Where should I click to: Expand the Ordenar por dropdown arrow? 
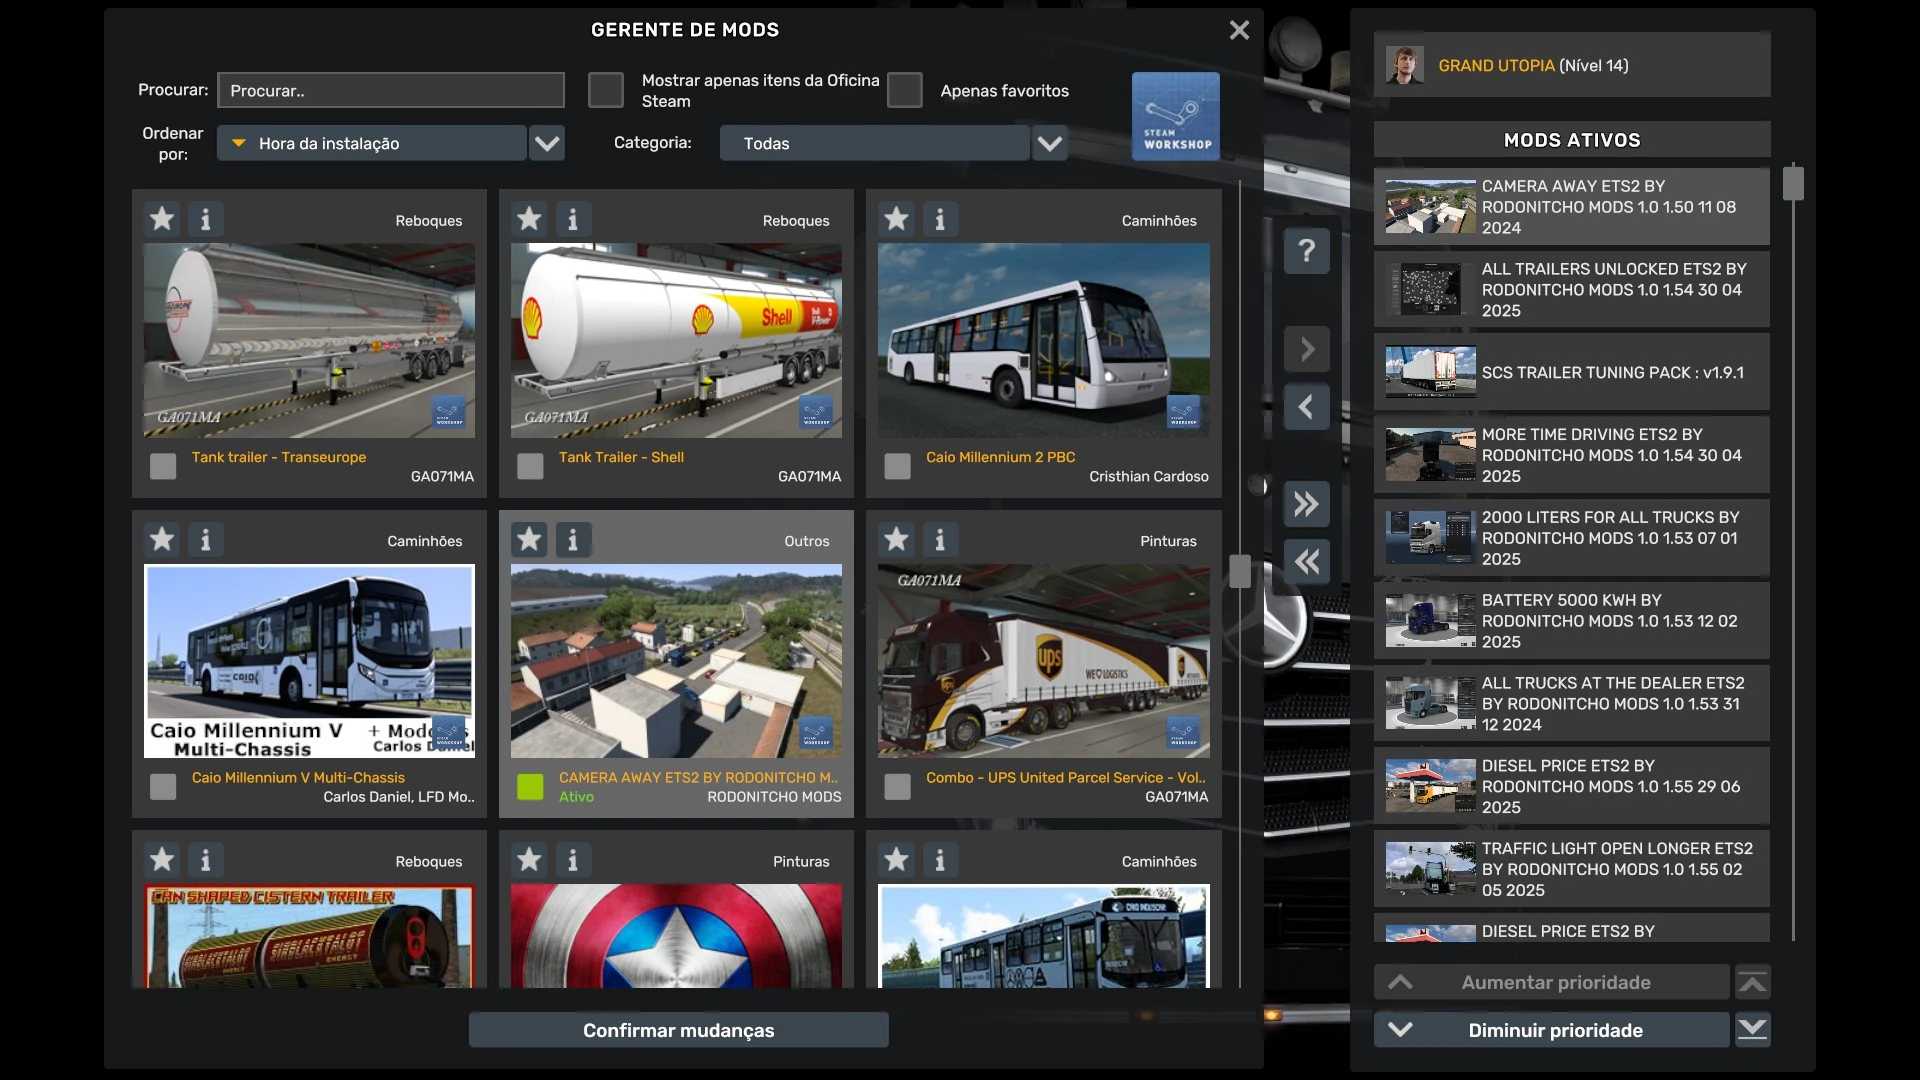tap(547, 143)
